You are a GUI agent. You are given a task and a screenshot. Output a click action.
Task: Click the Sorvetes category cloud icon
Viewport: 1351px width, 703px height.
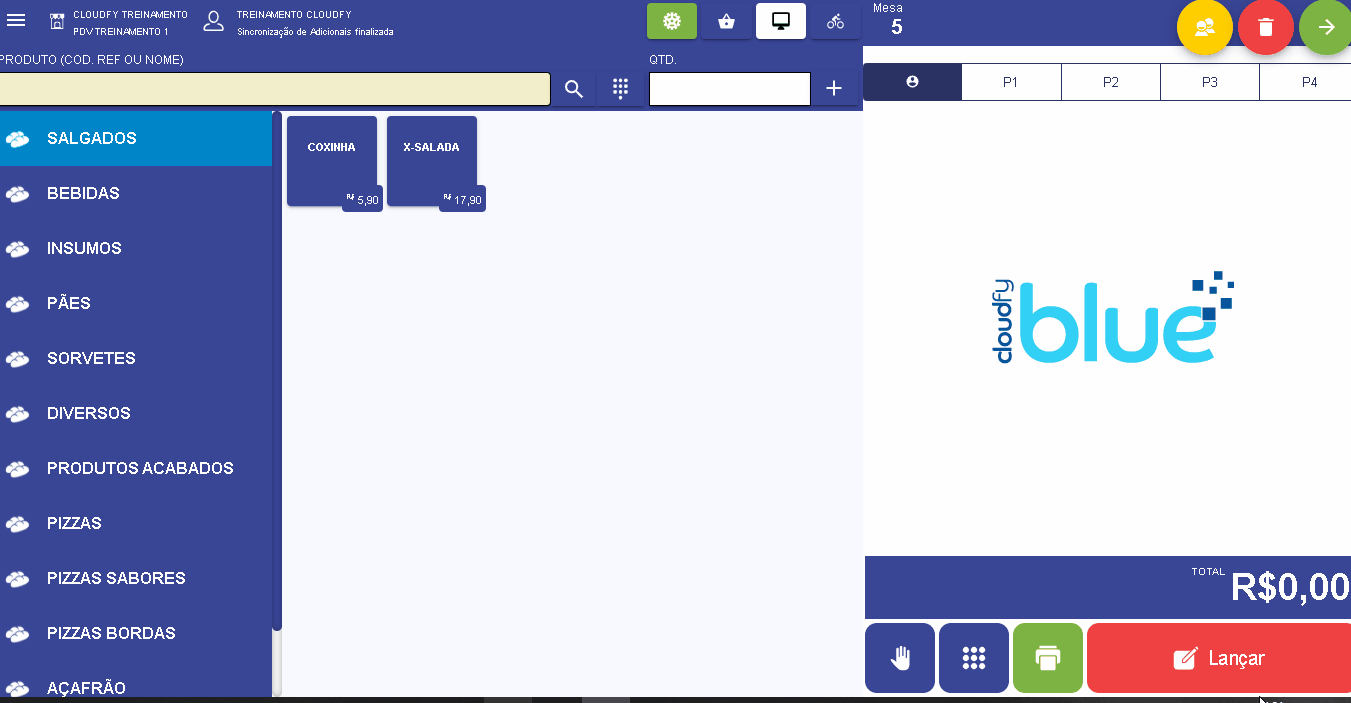pyautogui.click(x=17, y=359)
